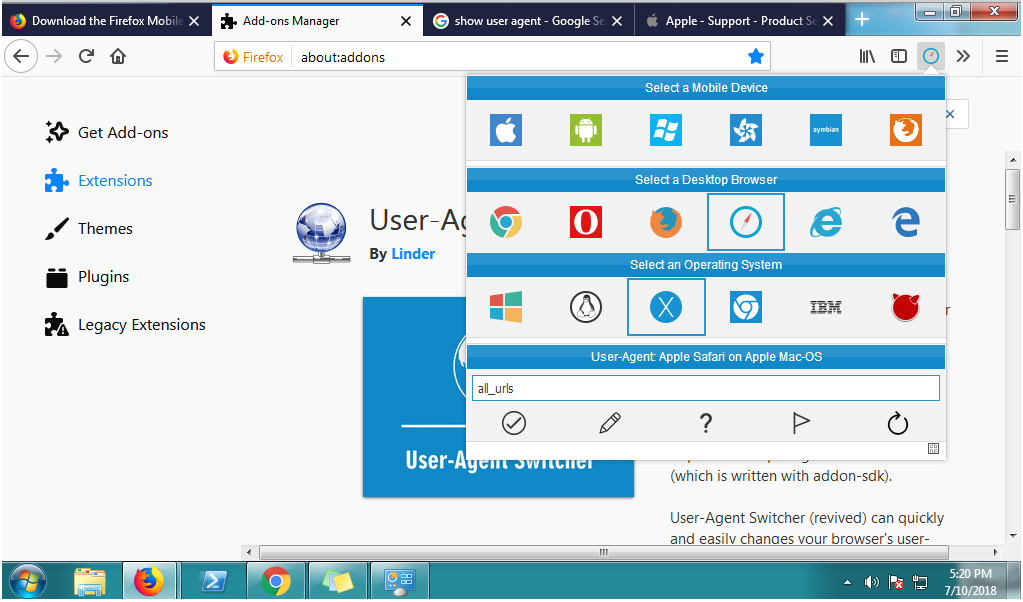Edit user-agent with the pencil icon
Screen dimensions: 1023x602
(610, 423)
